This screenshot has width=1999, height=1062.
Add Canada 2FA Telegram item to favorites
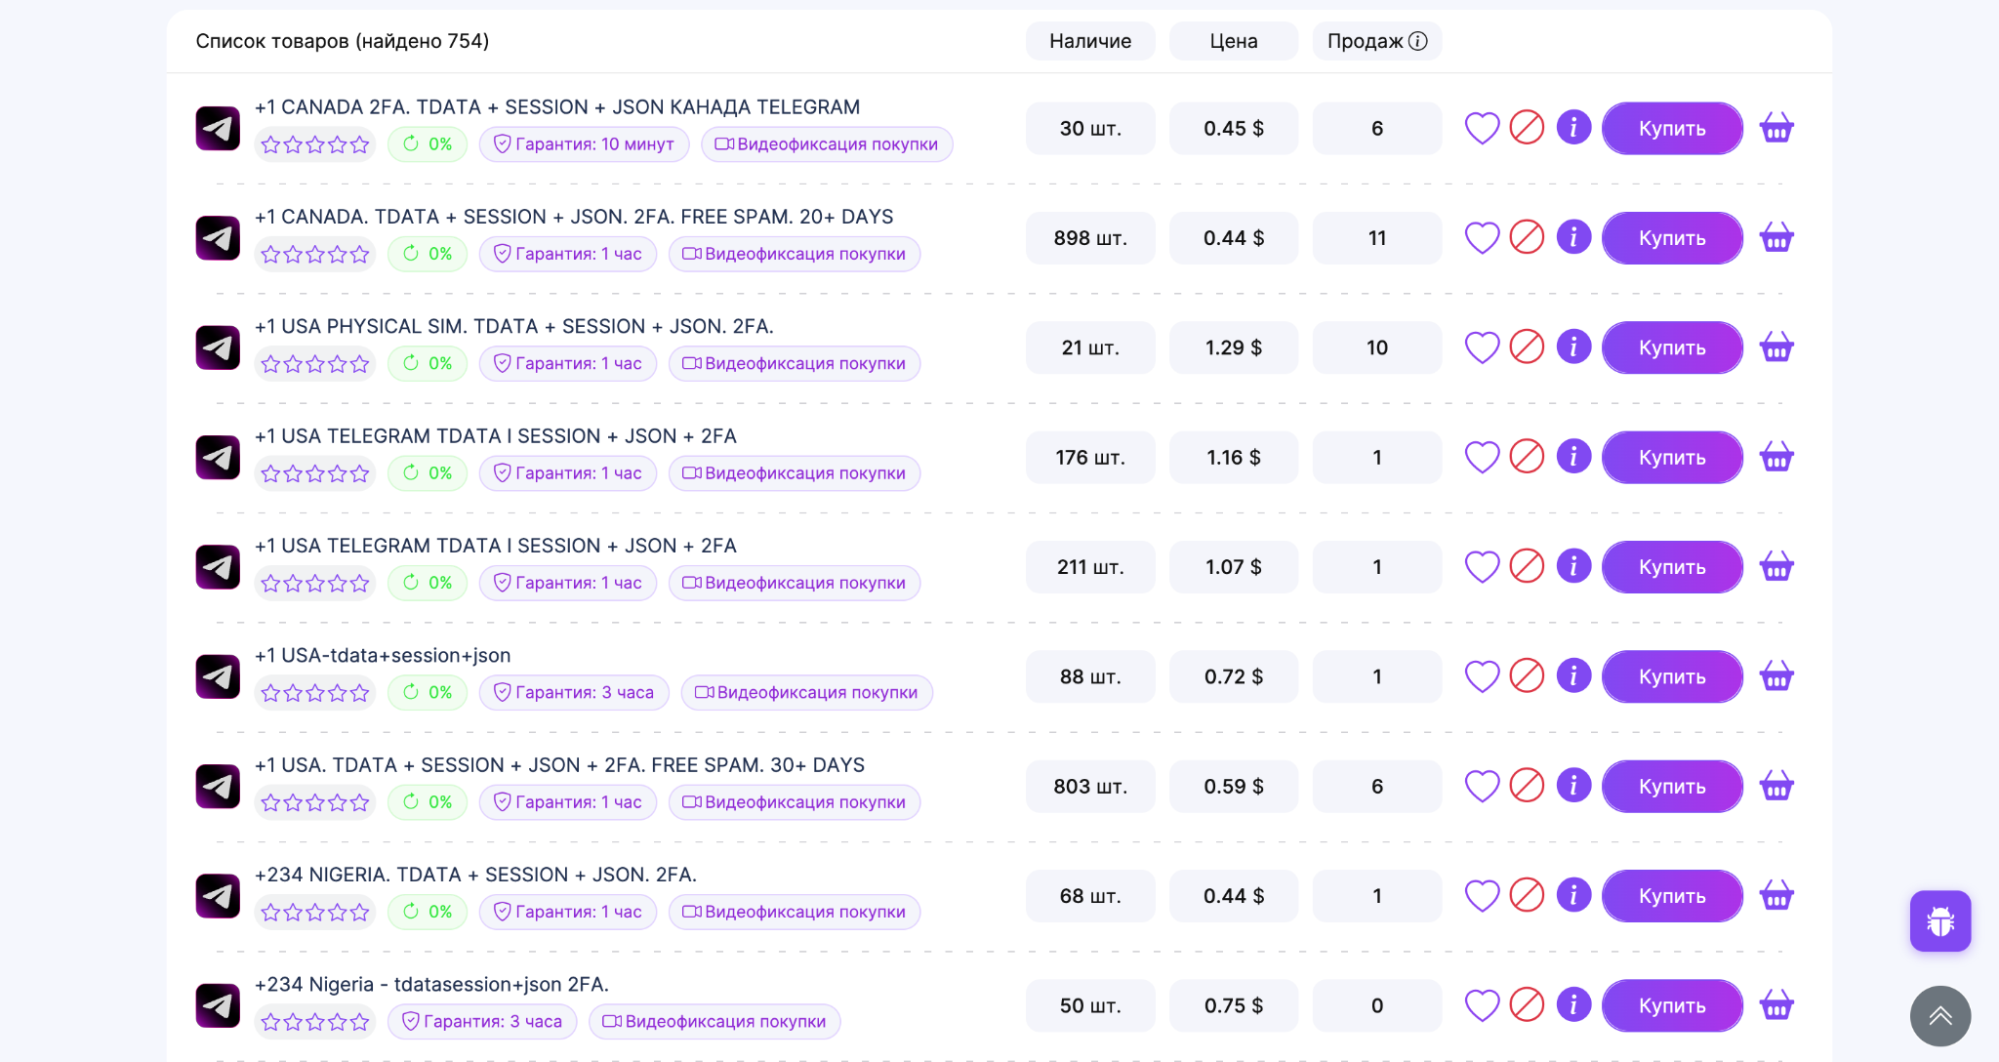point(1481,128)
